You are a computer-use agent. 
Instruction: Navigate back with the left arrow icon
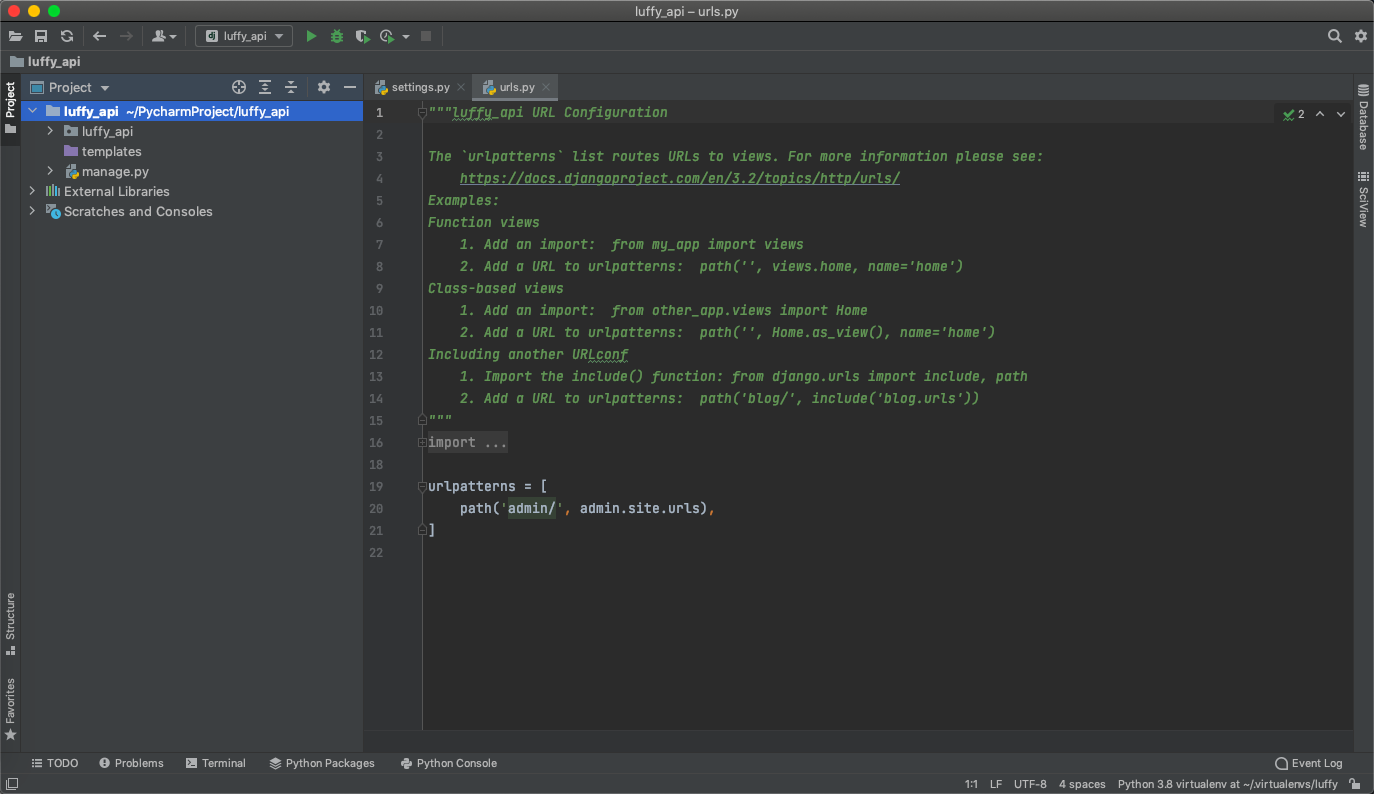[x=99, y=36]
